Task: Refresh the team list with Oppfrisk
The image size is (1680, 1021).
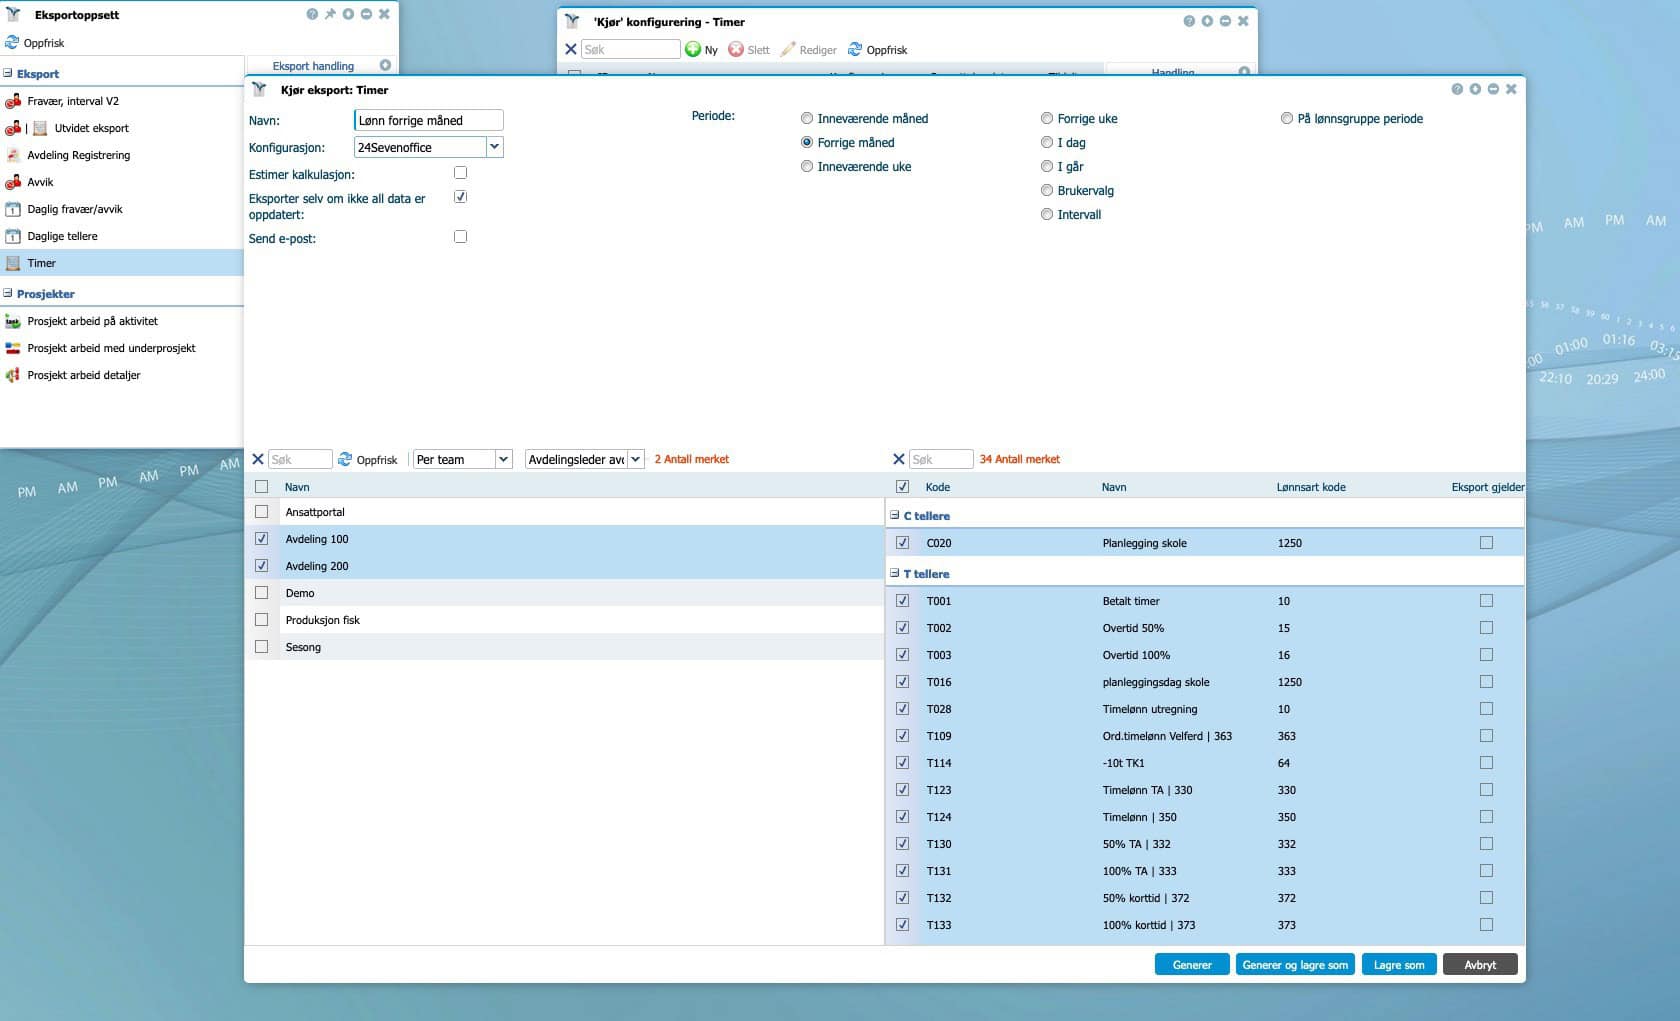Action: coord(367,459)
